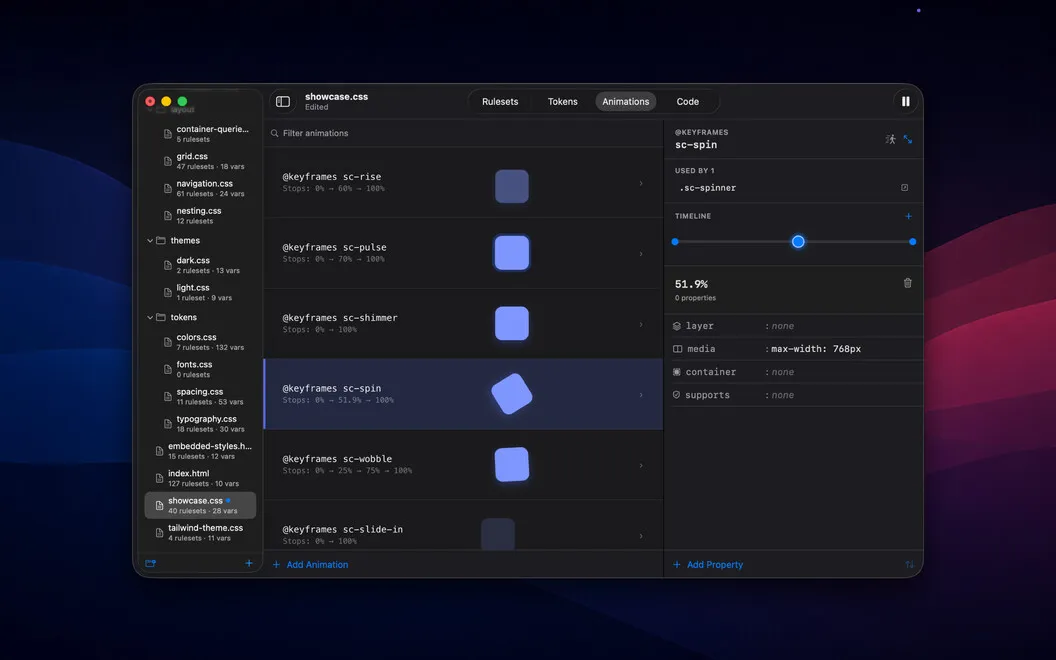Click the layer row stack icon
Screen dimensions: 1056x660
pyautogui.click(x=677, y=326)
